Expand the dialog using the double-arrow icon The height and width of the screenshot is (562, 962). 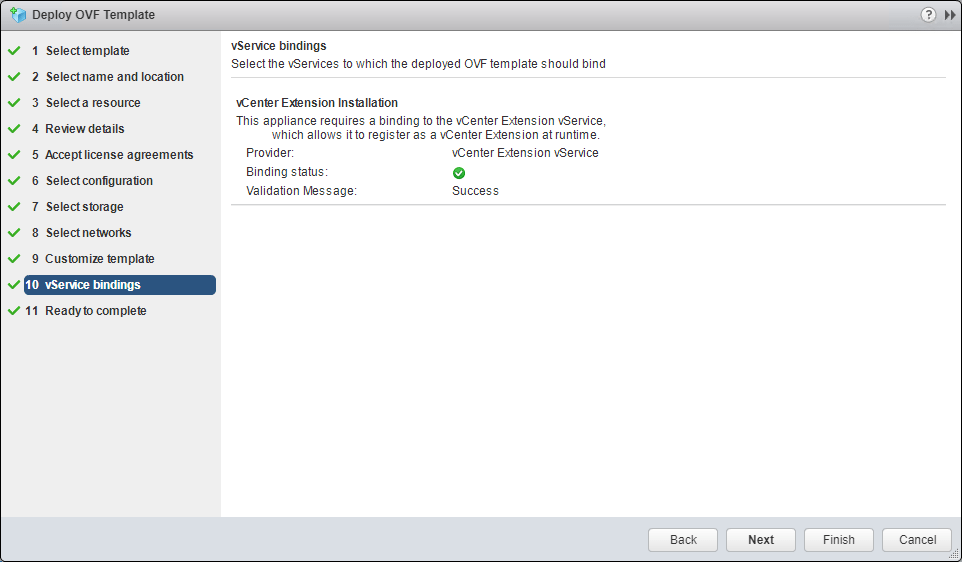pyautogui.click(x=949, y=15)
